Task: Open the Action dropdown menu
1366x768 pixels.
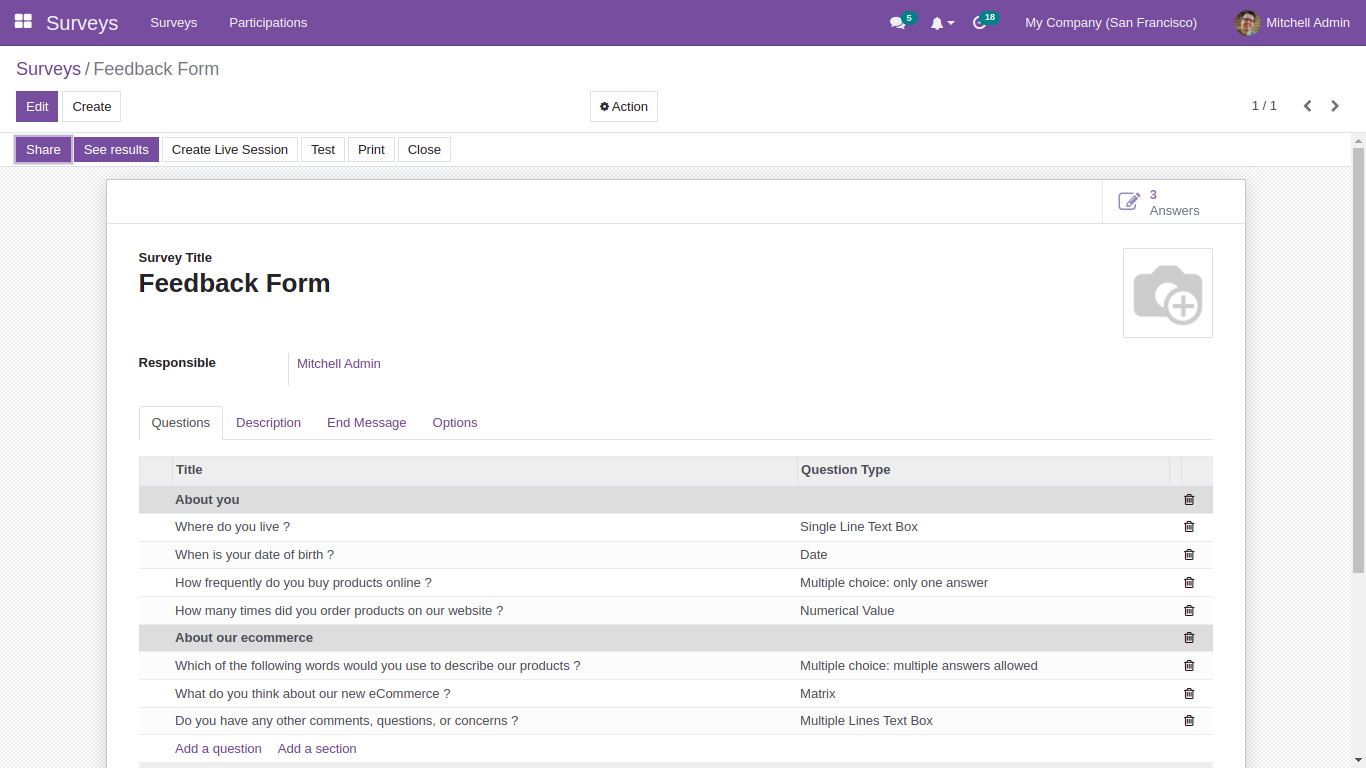Action: 623,106
